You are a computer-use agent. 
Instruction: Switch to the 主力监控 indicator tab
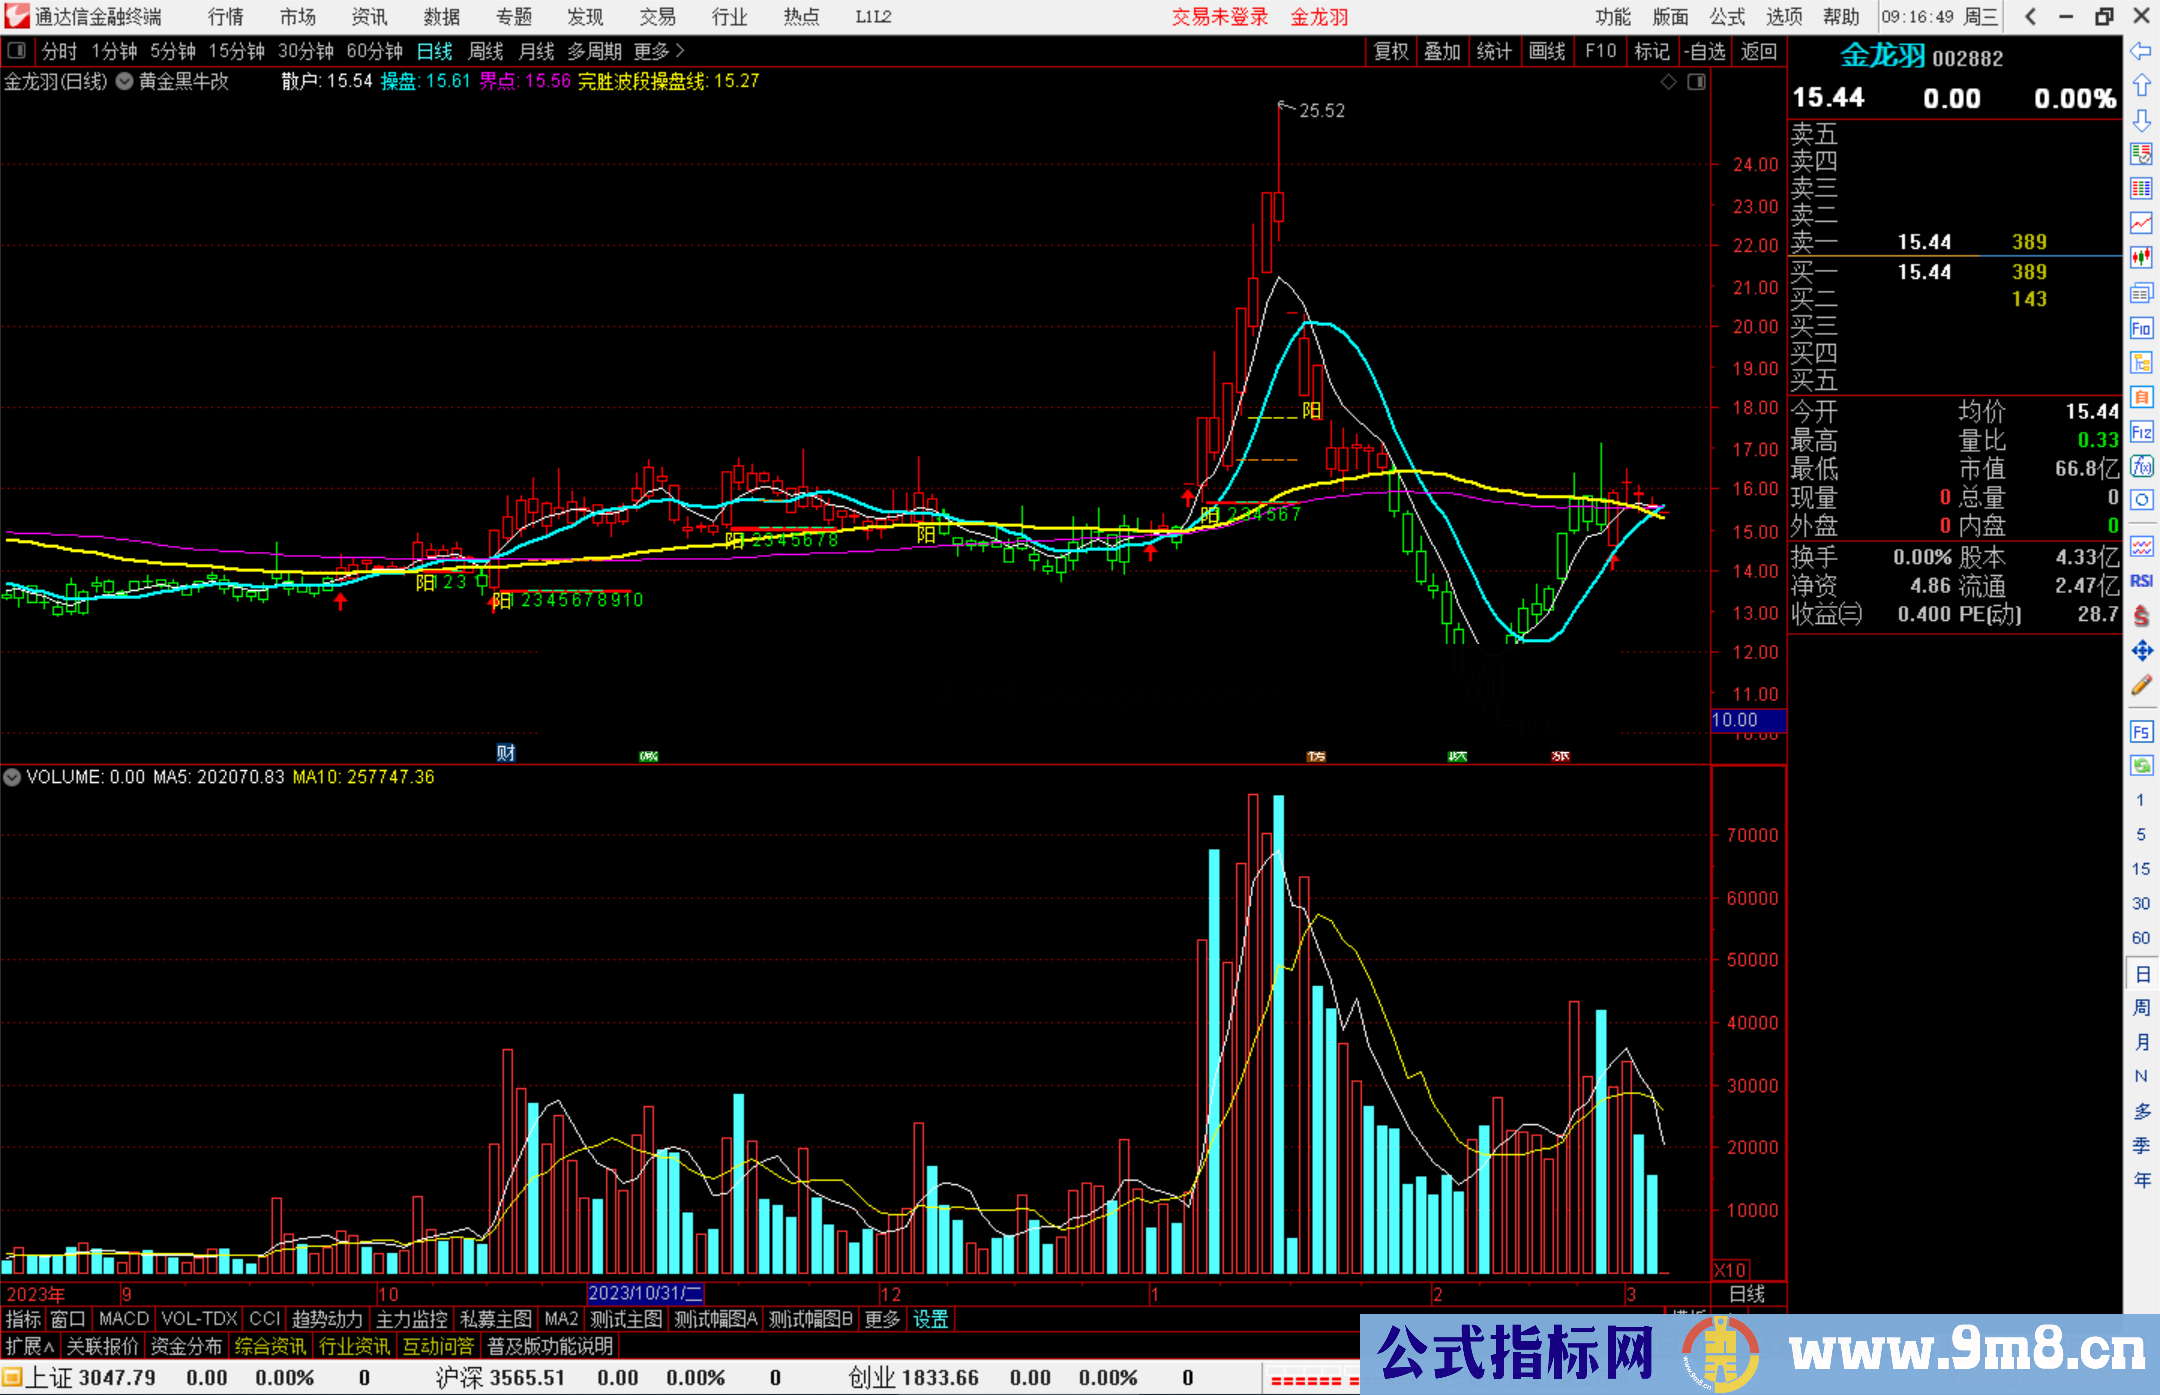tap(412, 1319)
